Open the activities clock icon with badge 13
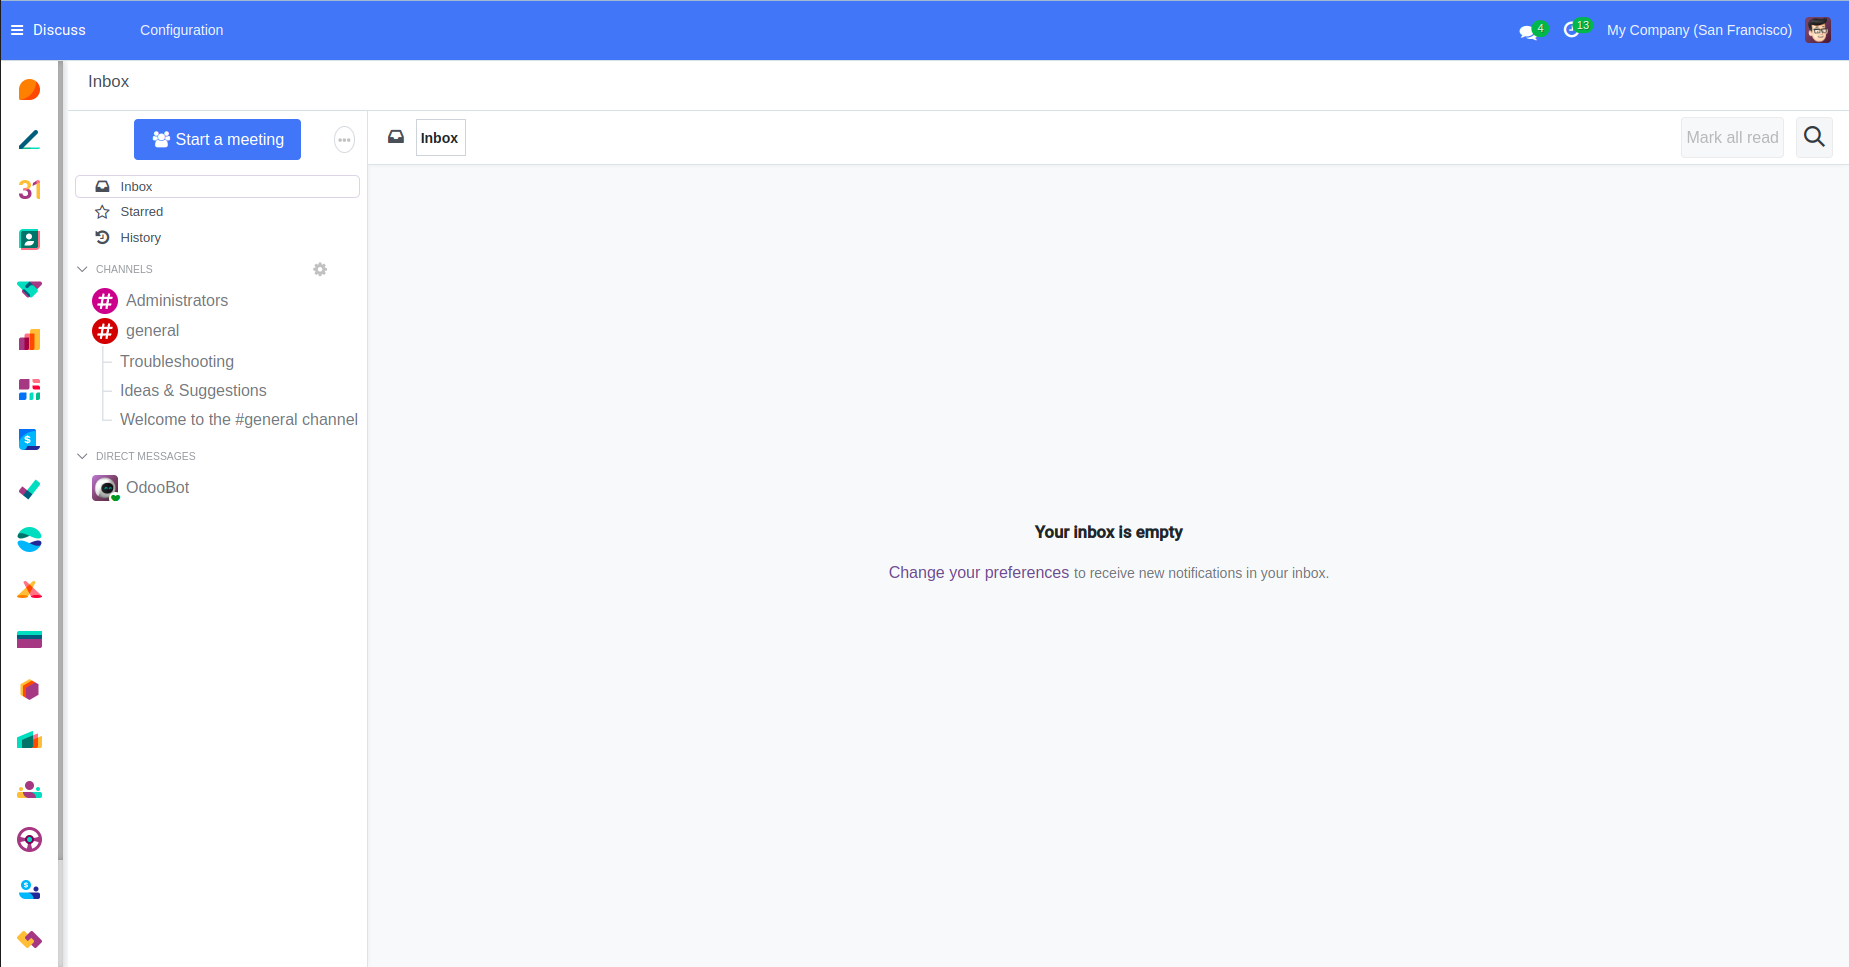 coord(1572,30)
